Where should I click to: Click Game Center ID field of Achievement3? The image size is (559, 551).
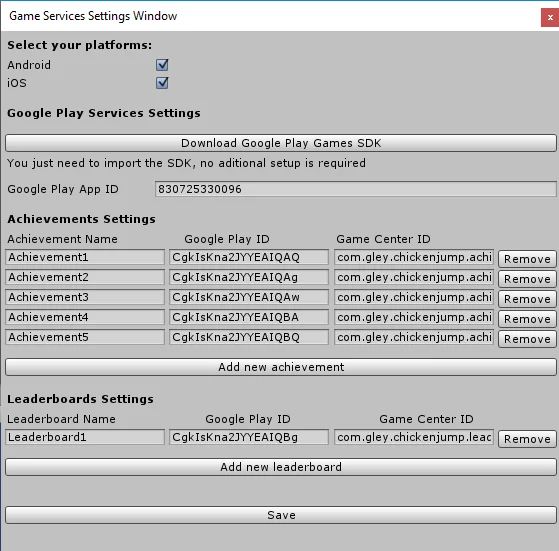click(414, 297)
